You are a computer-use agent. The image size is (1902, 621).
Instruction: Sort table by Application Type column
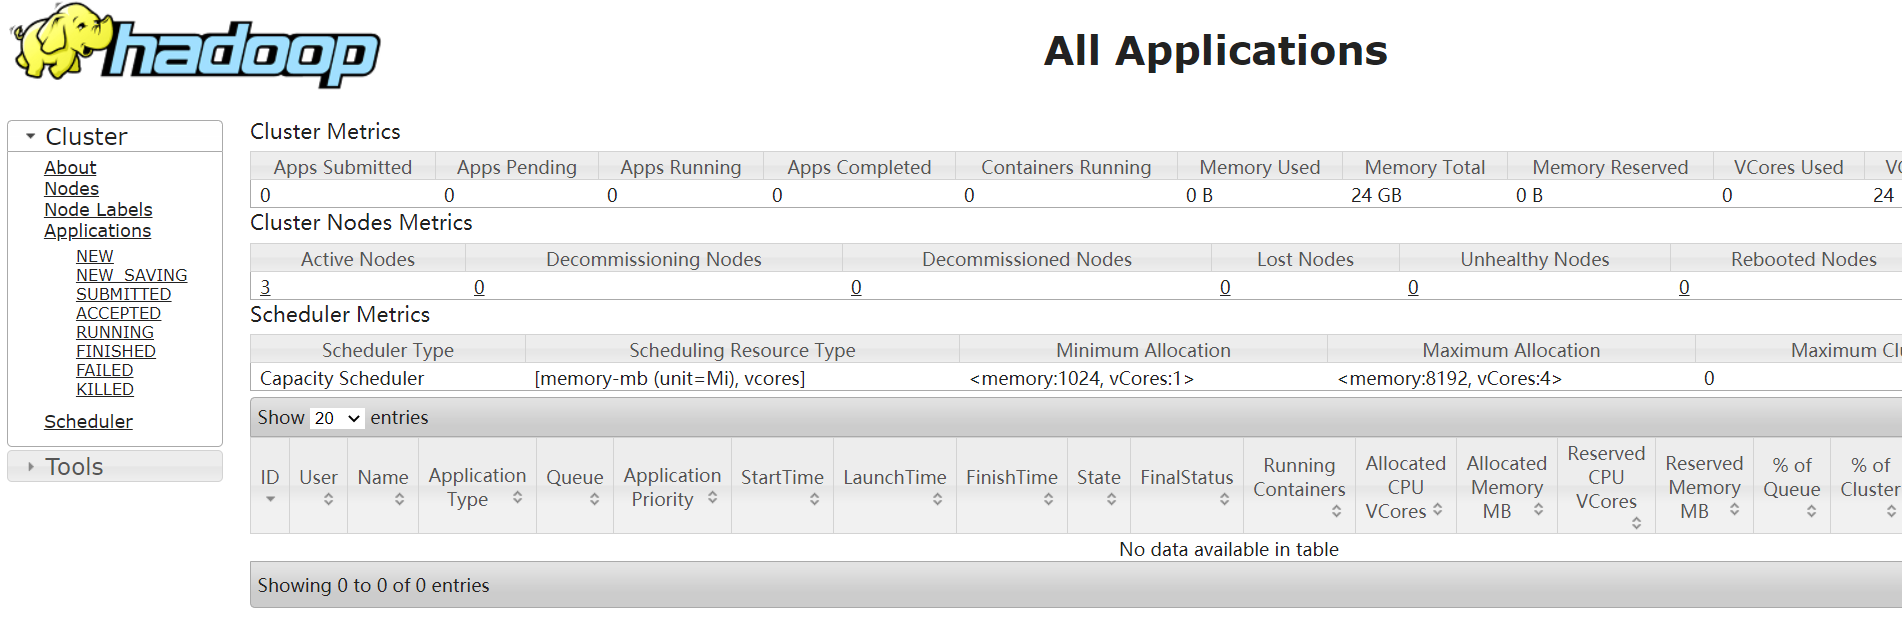point(477,485)
